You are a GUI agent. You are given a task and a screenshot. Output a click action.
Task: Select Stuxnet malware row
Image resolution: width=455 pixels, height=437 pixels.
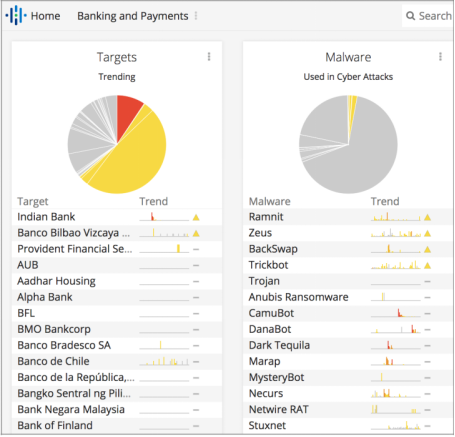click(x=348, y=425)
